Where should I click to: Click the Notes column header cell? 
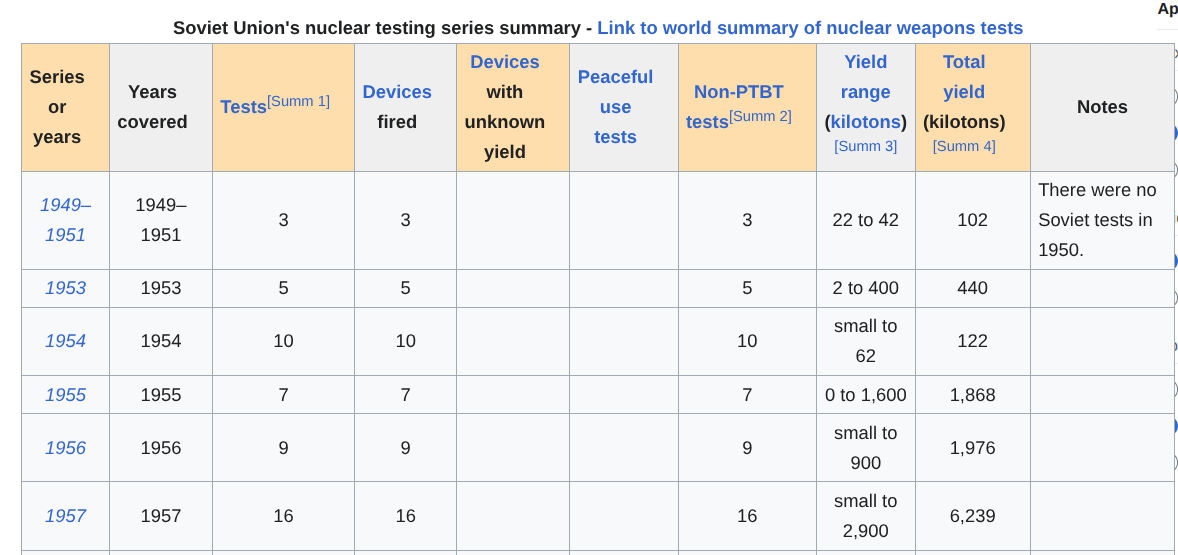[x=1102, y=107]
